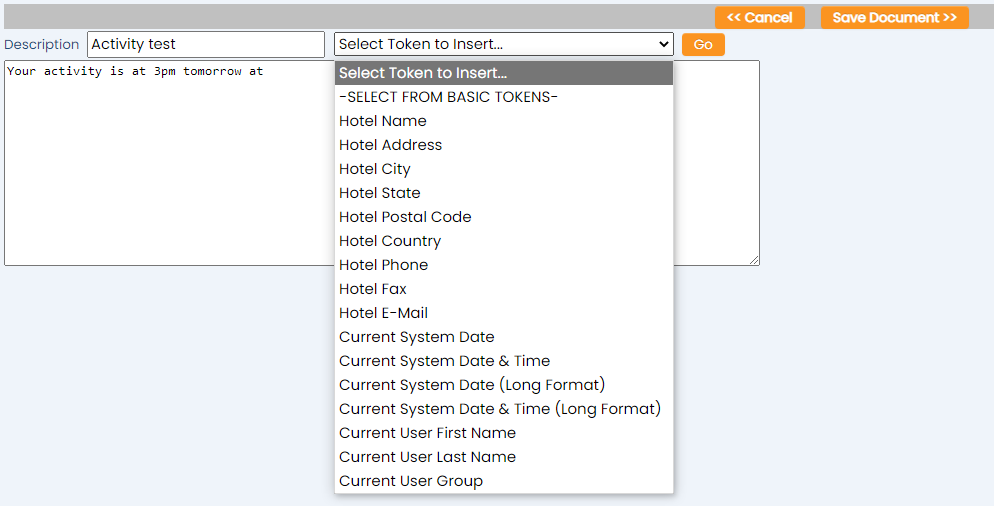The image size is (994, 506).
Task: Choose the Hotel Name token
Action: [504, 121]
